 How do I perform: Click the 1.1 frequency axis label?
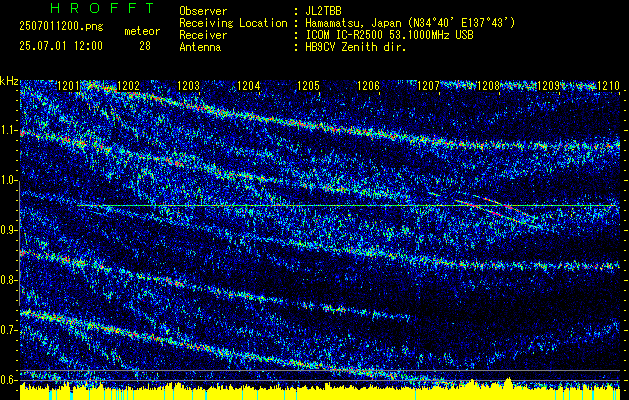pos(9,131)
